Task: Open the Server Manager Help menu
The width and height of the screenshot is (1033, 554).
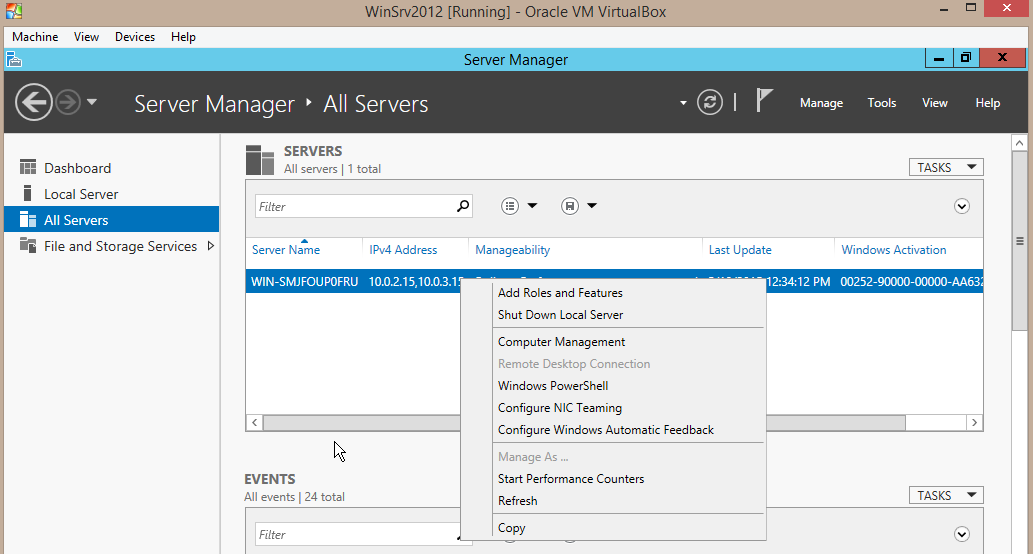Action: click(x=988, y=103)
